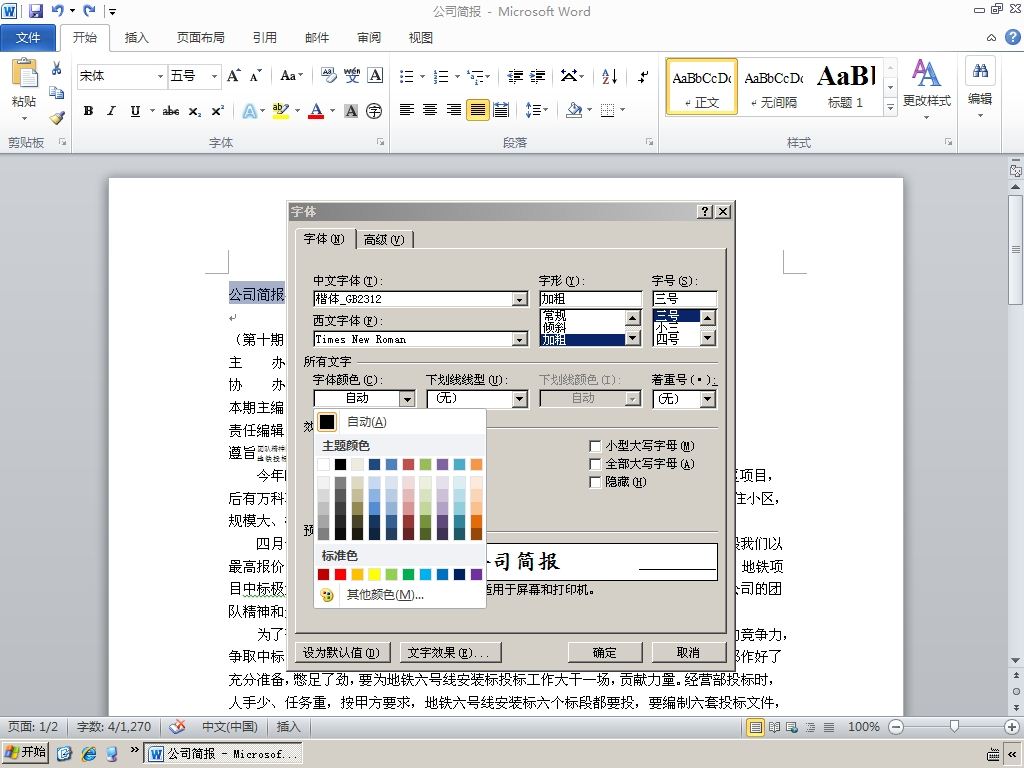Pick the black theme color swatch
This screenshot has height=768, width=1024.
[340, 464]
